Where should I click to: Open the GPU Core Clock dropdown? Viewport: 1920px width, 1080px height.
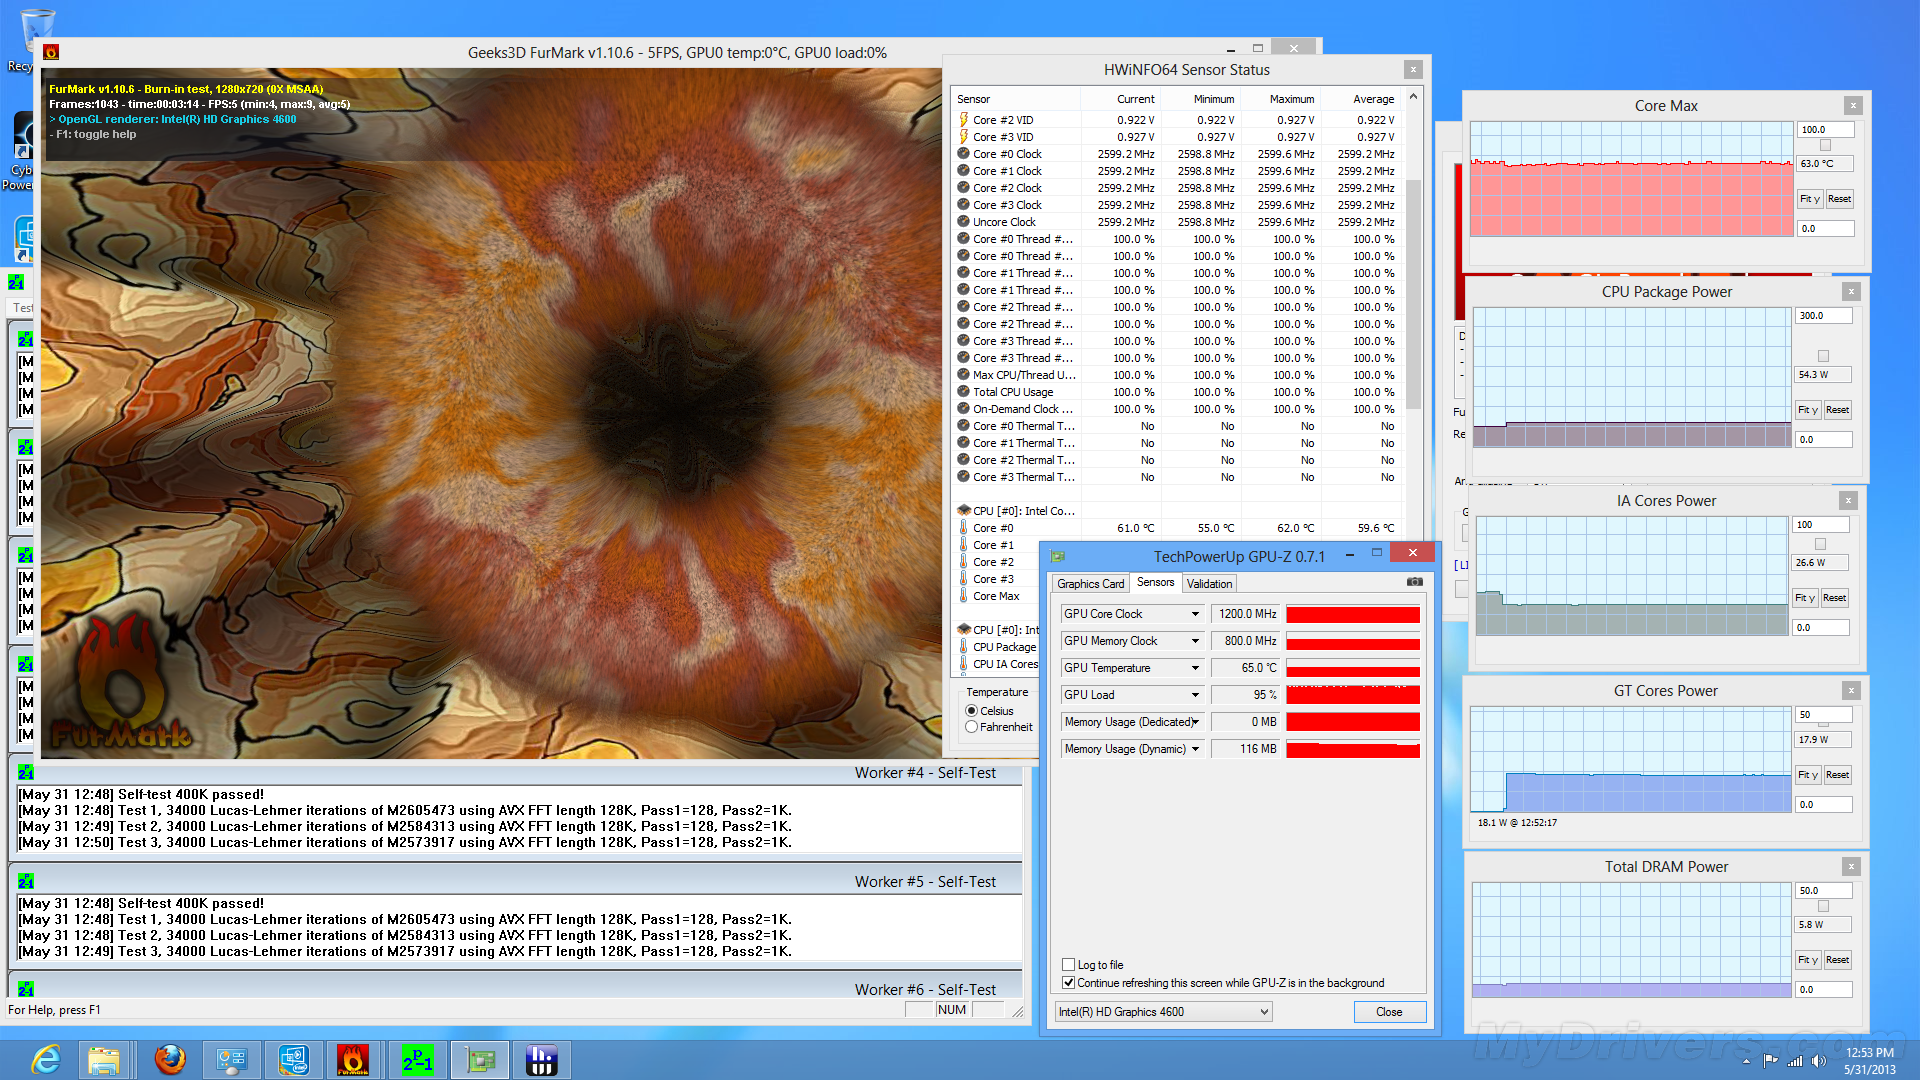(x=1194, y=614)
